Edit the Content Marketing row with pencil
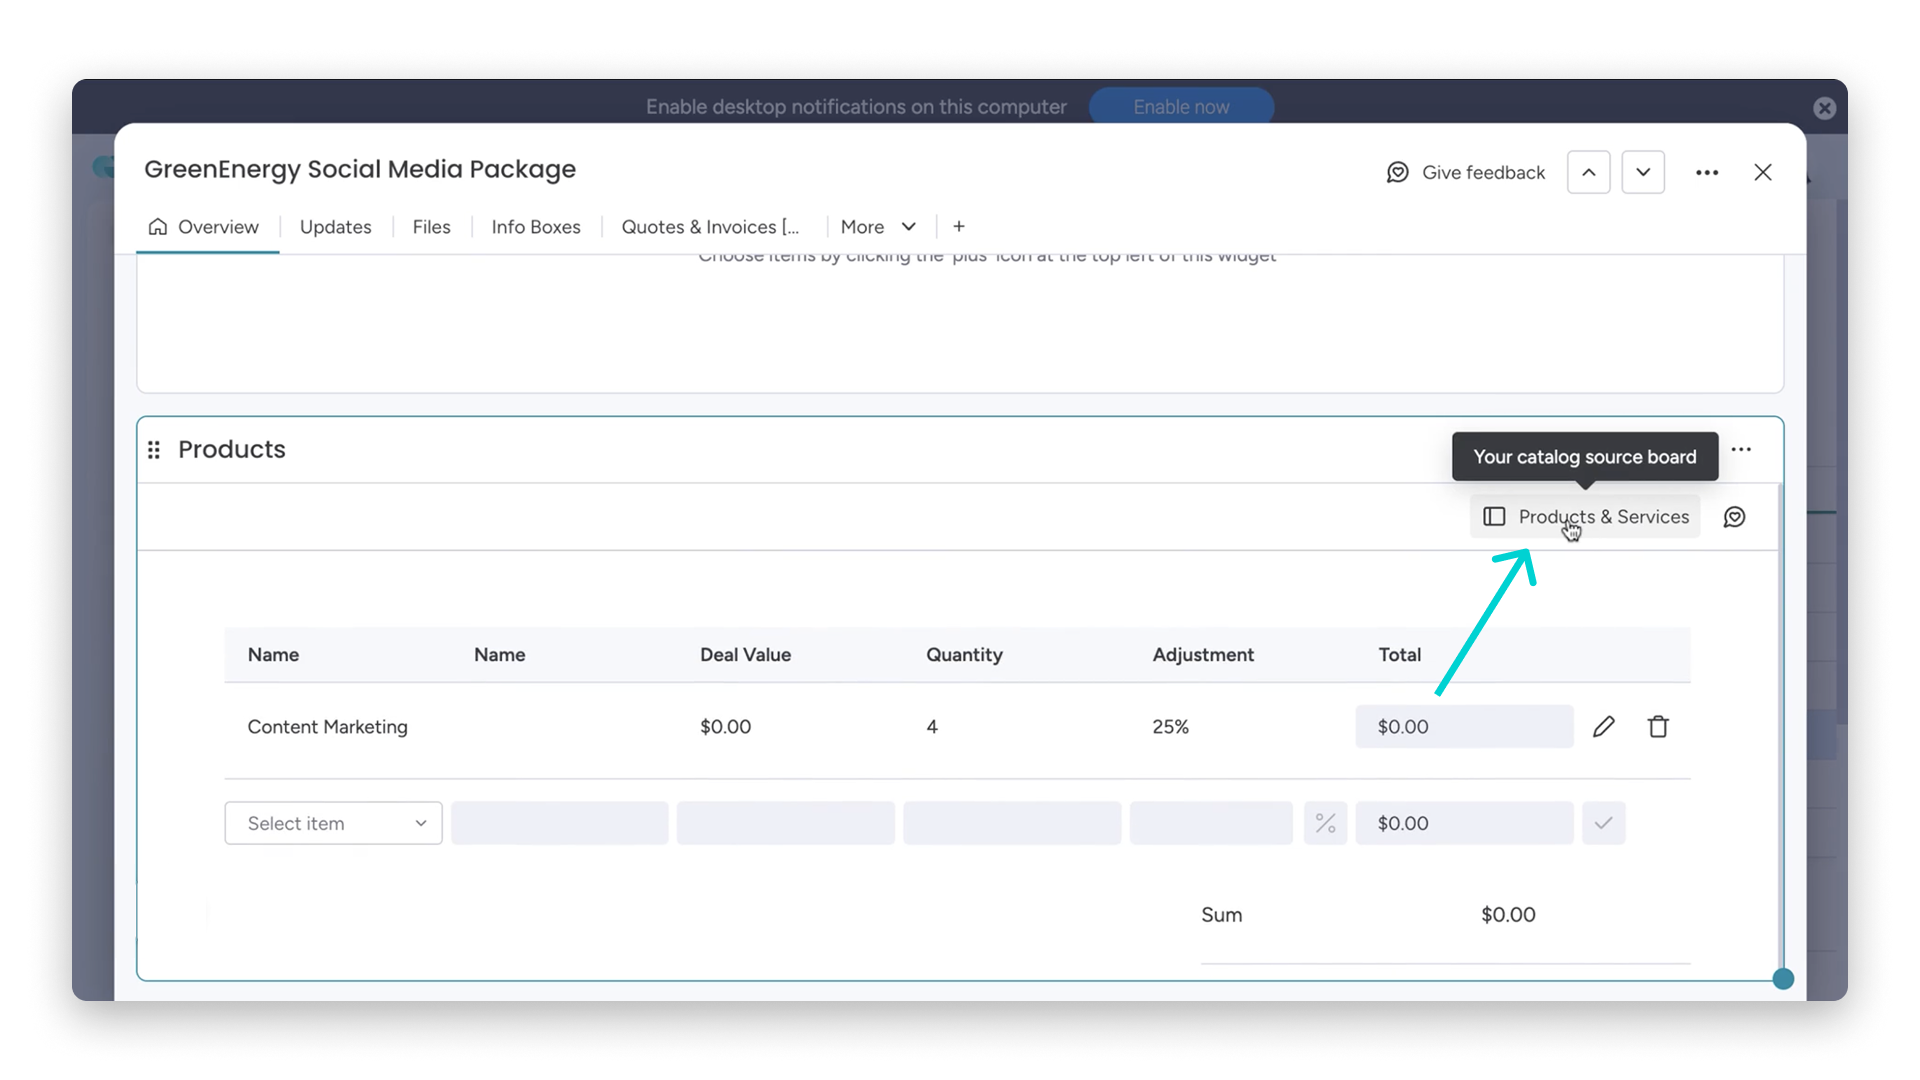This screenshot has width=1920, height=1080. point(1604,727)
